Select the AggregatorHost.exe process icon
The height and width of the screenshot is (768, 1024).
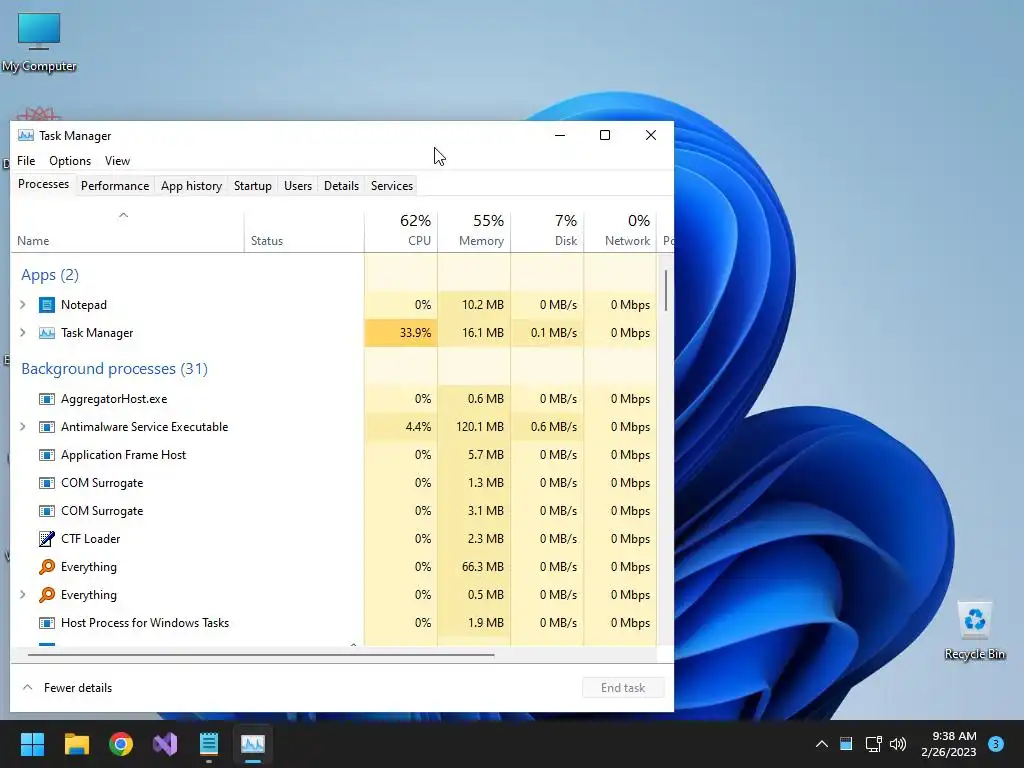point(46,399)
